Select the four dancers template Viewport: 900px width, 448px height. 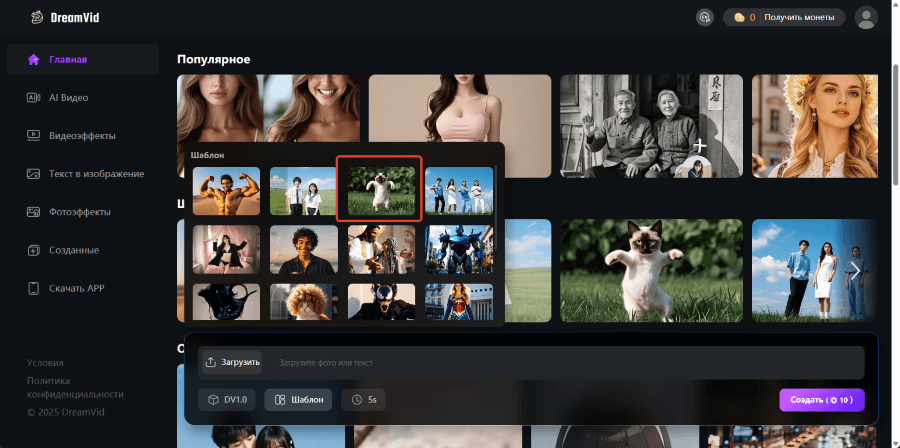[x=459, y=191]
